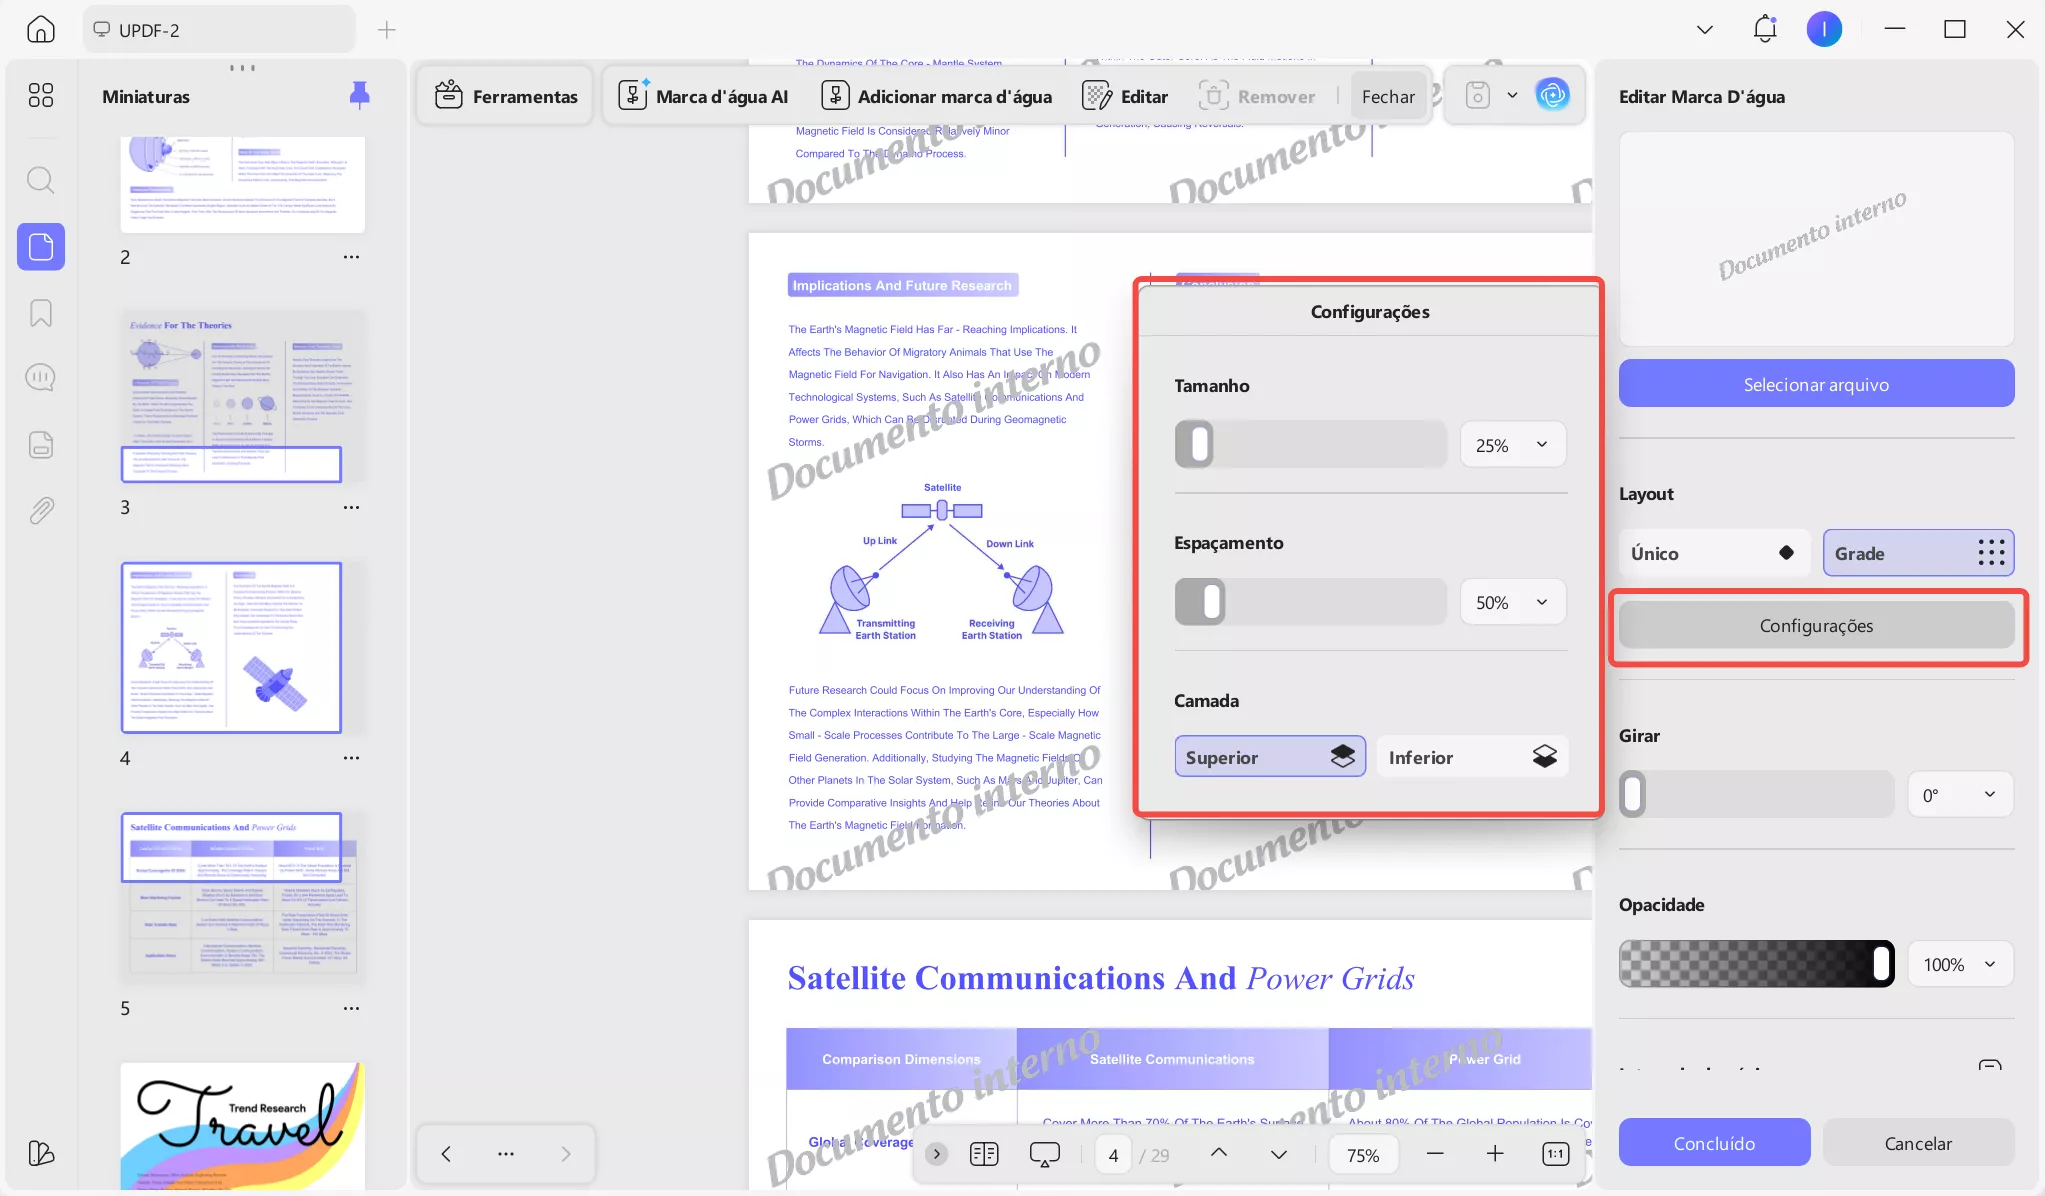Click the AI assistant icon in the toolbar
The image size is (2045, 1196).
1551,95
